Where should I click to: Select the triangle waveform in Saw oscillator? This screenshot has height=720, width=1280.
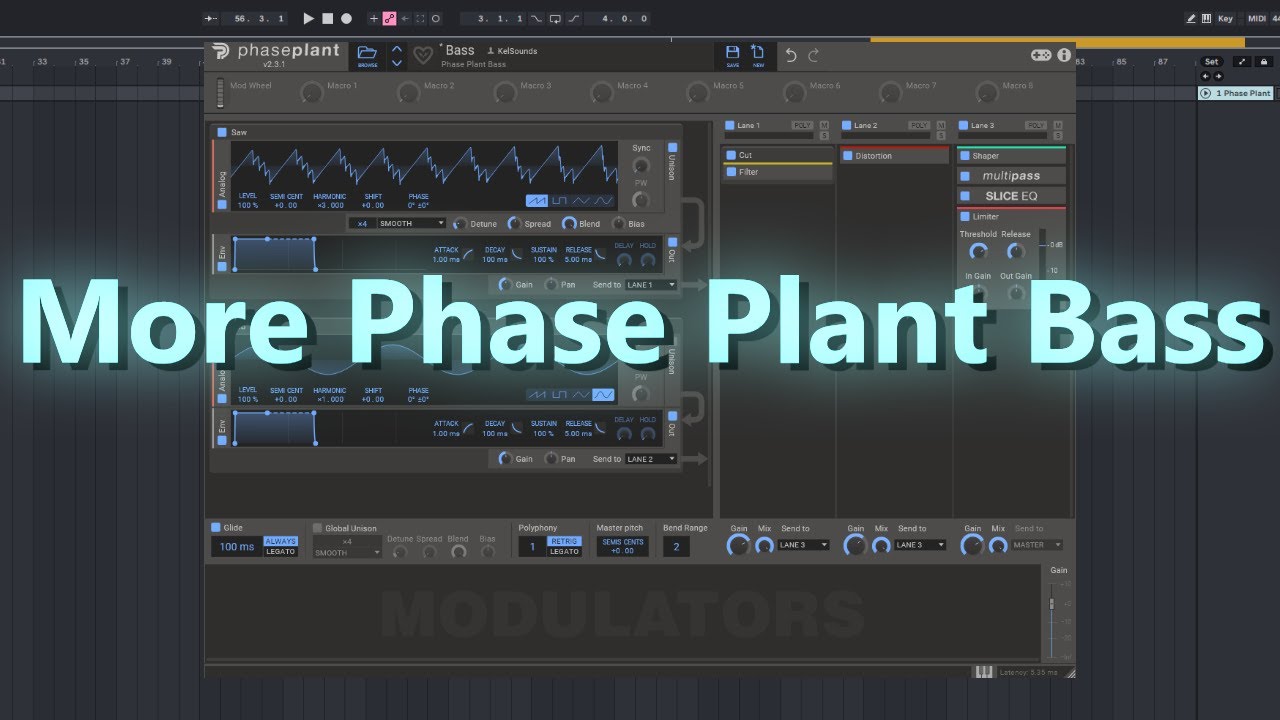(581, 201)
